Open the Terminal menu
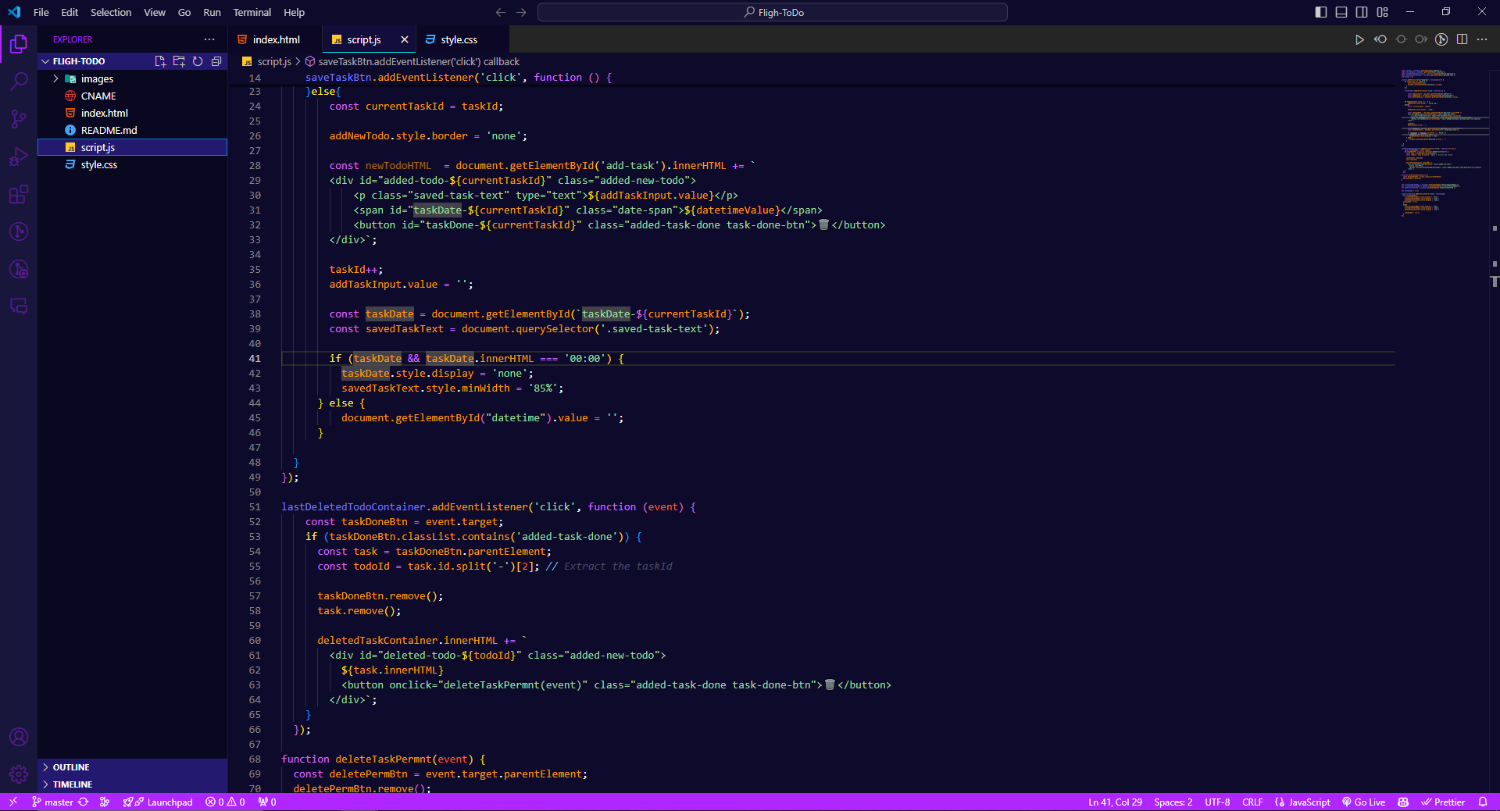 coord(252,12)
